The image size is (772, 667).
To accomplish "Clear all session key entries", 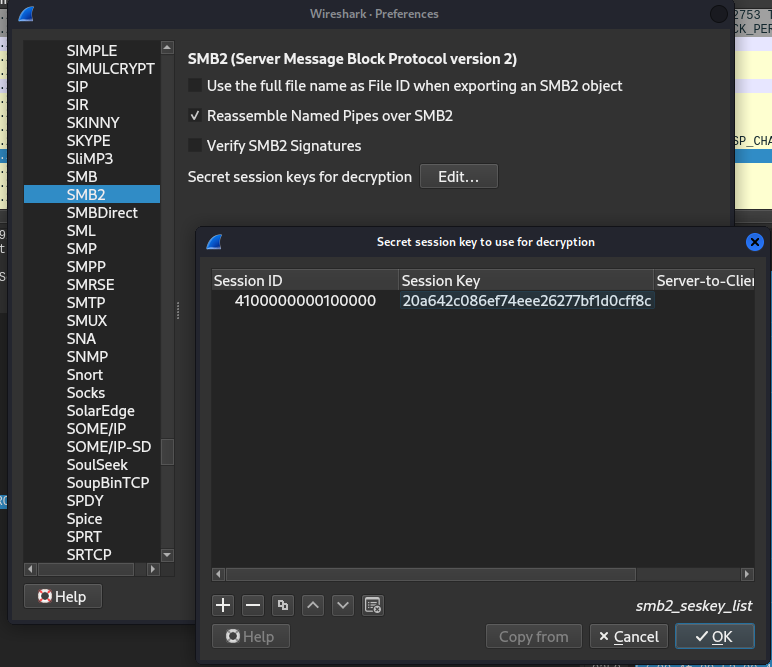I will [x=373, y=605].
